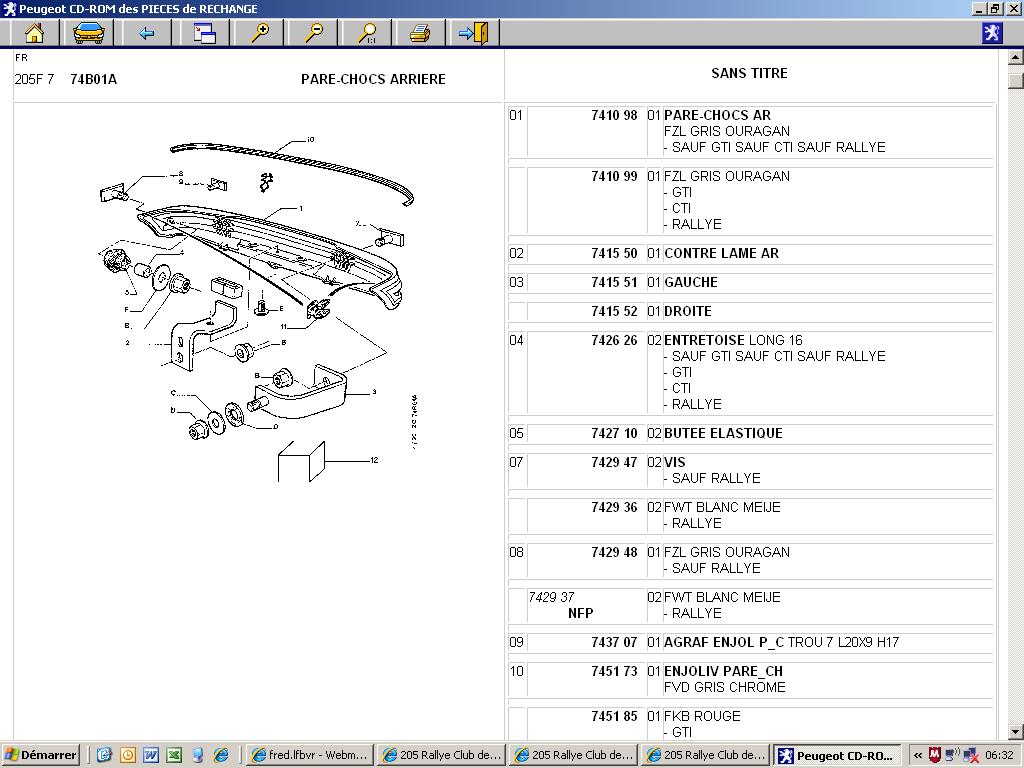
Task: Select part number "7429 47"
Action: point(614,462)
